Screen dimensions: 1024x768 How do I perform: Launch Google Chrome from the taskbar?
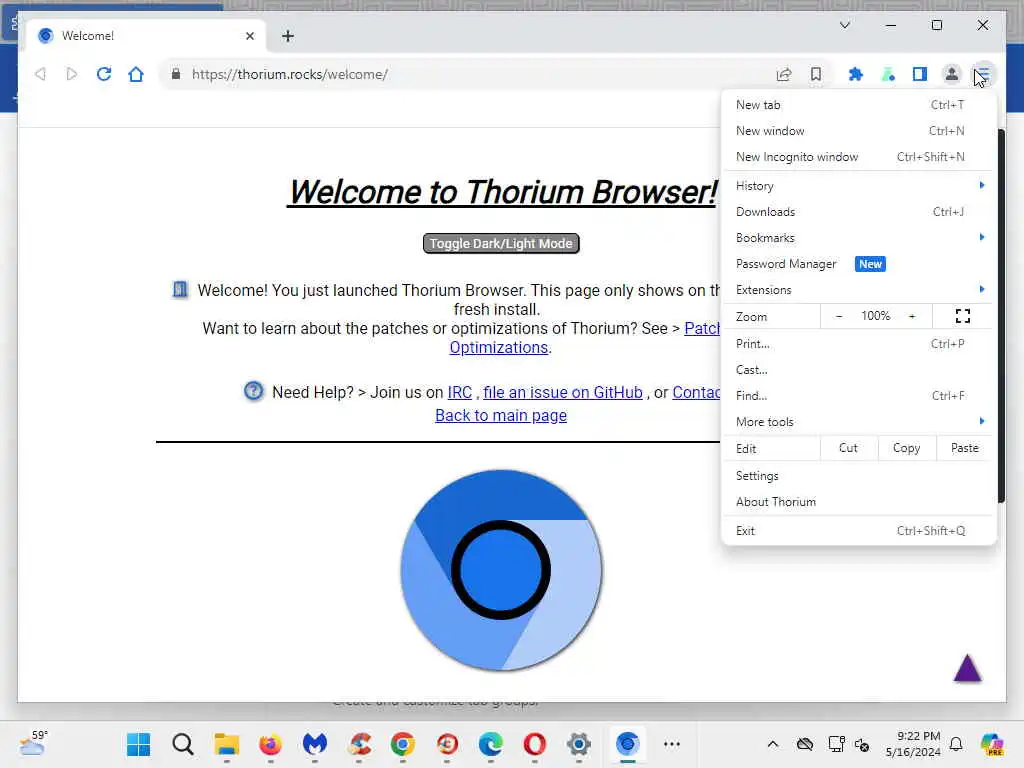[403, 744]
